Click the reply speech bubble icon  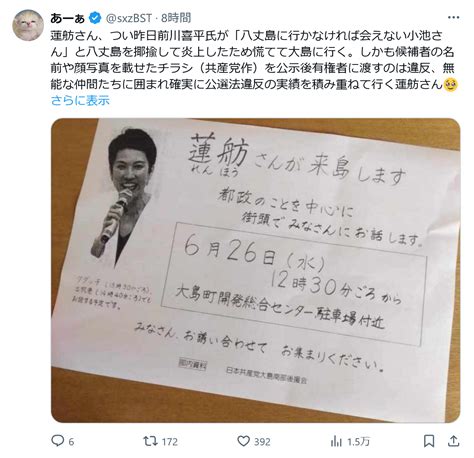(57, 441)
